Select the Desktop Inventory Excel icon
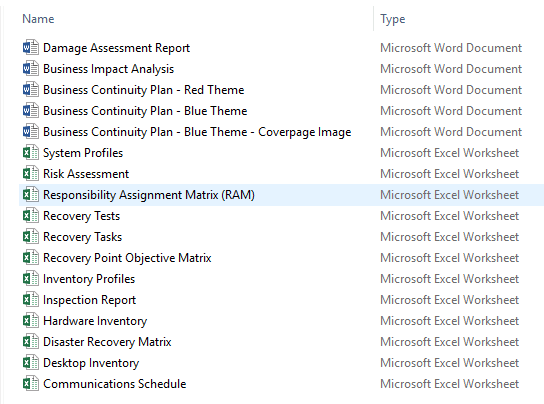This screenshot has height=404, width=544. pyautogui.click(x=31, y=363)
